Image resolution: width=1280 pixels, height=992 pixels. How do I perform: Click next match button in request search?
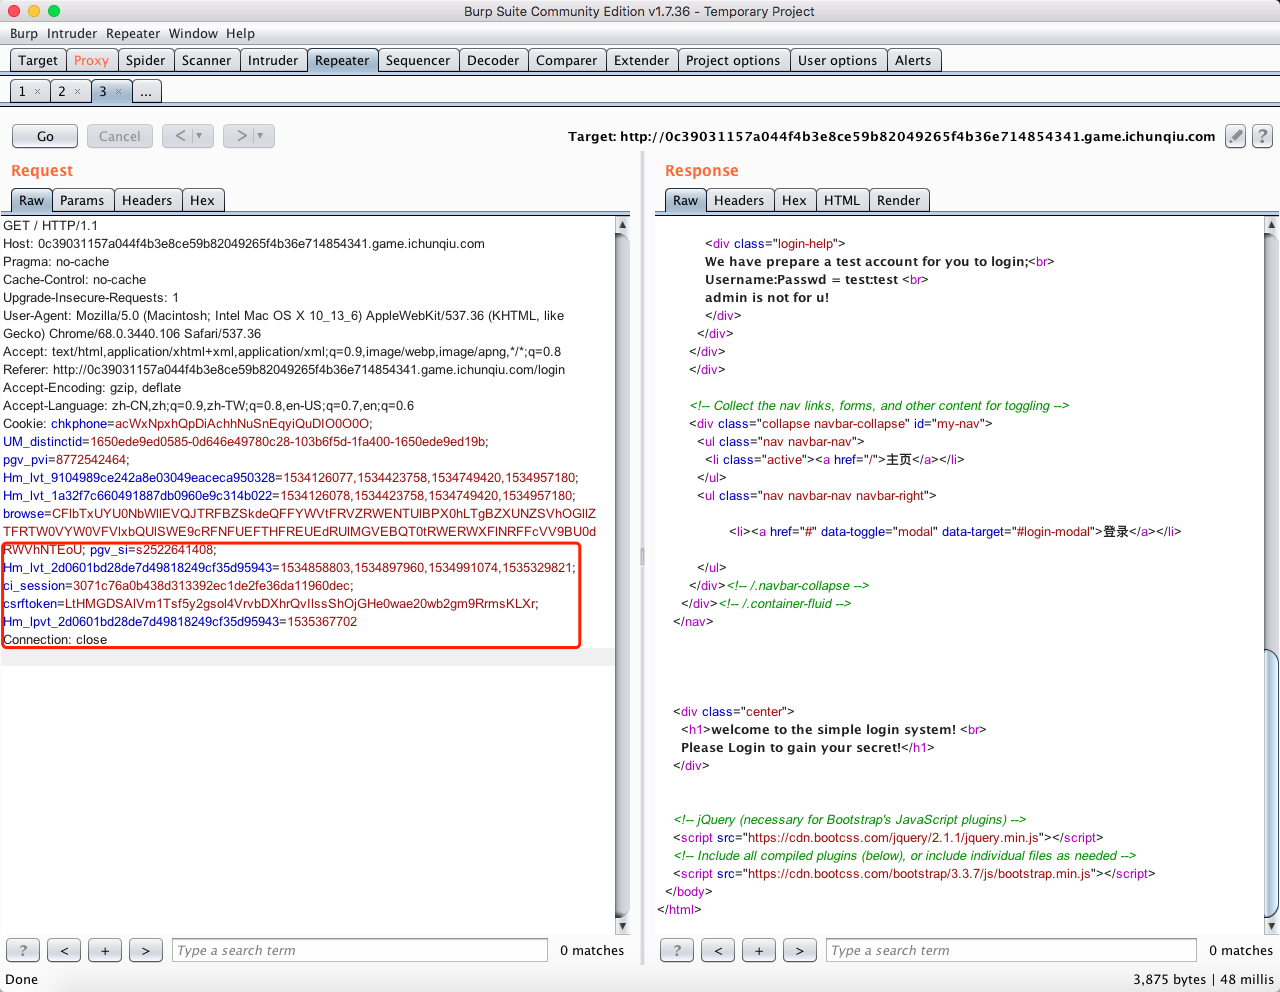146,950
